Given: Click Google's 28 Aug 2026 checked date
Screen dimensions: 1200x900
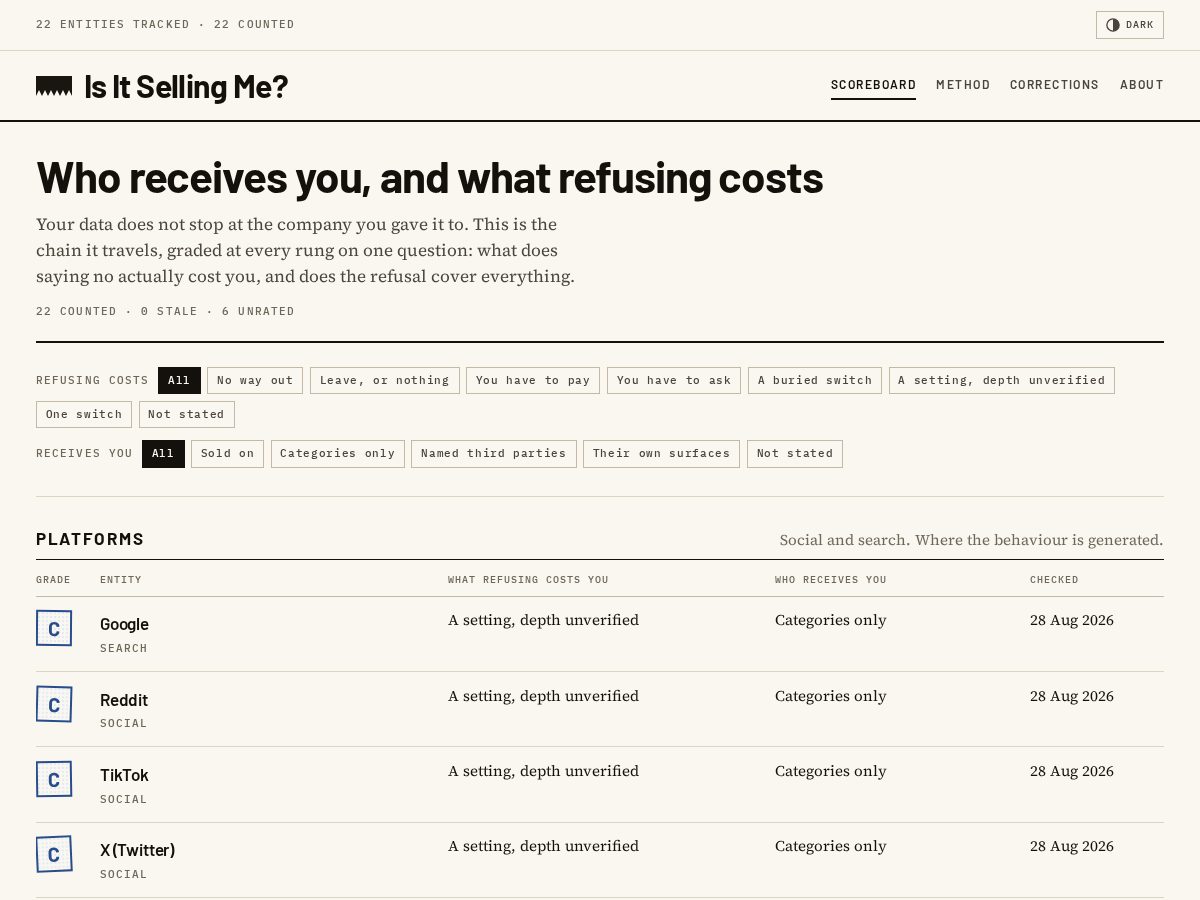Looking at the screenshot, I should [x=1072, y=620].
